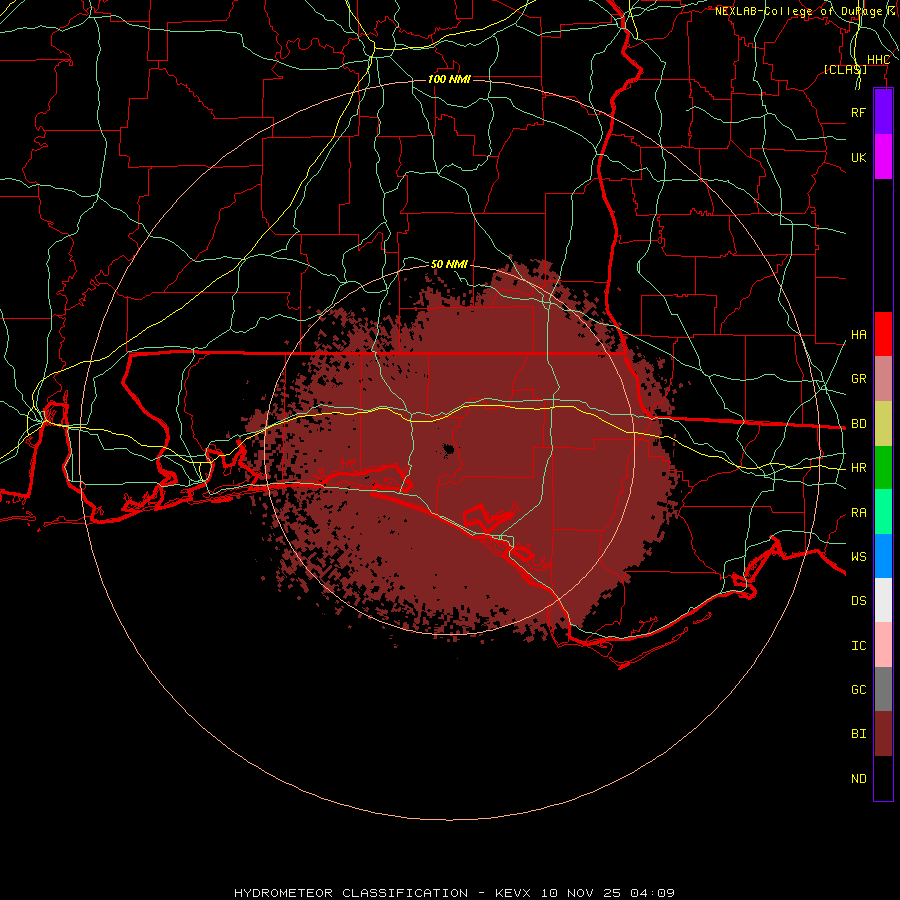Click the RA legend label
The image size is (900, 900).
[x=859, y=513]
